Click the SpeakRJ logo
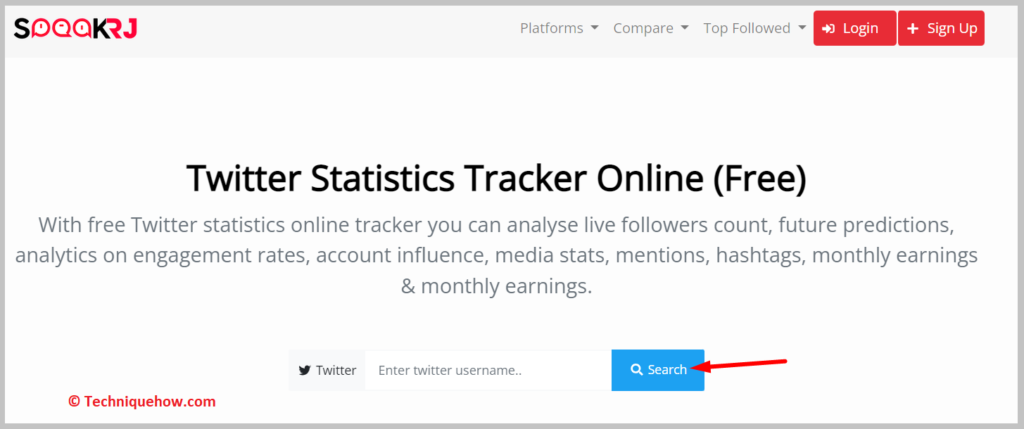 pos(75,28)
